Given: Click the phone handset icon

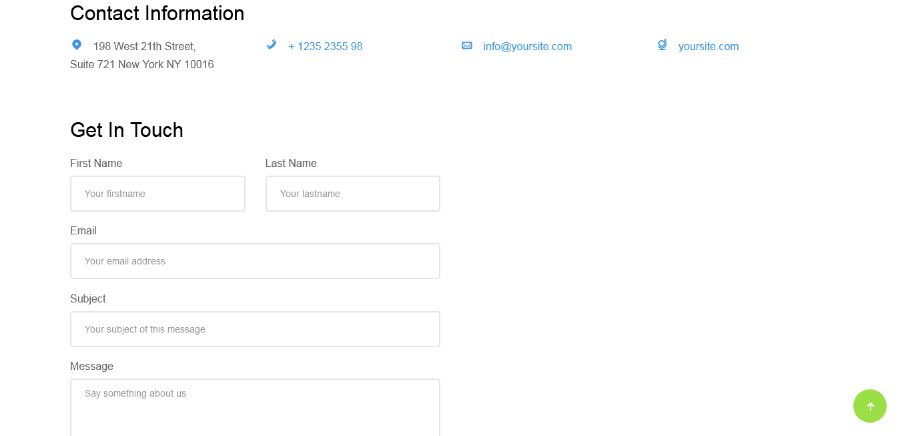Looking at the screenshot, I should click(271, 44).
